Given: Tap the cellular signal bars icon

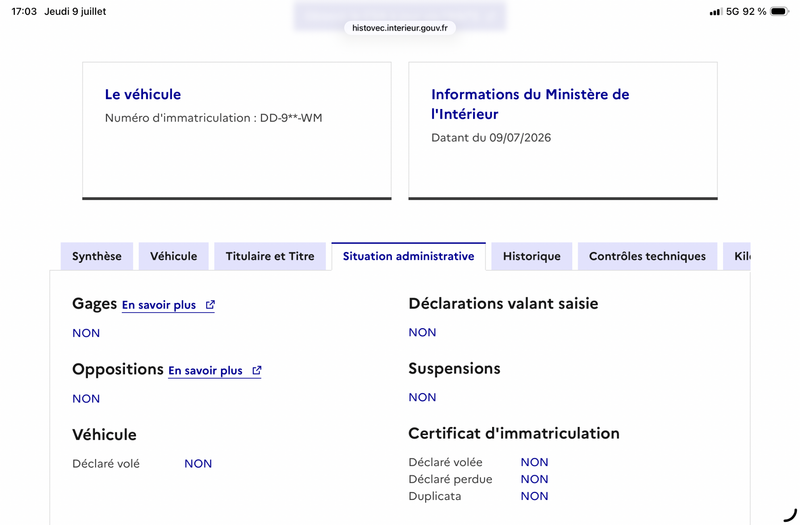Looking at the screenshot, I should pos(716,12).
